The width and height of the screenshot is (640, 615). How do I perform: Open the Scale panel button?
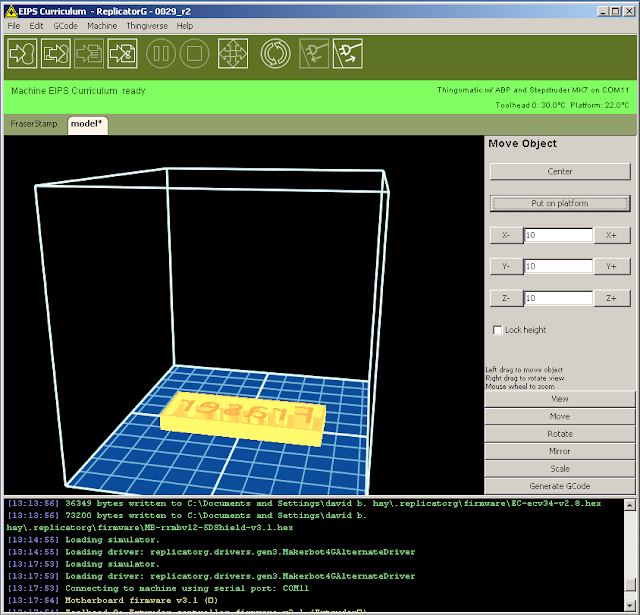pyautogui.click(x=560, y=468)
